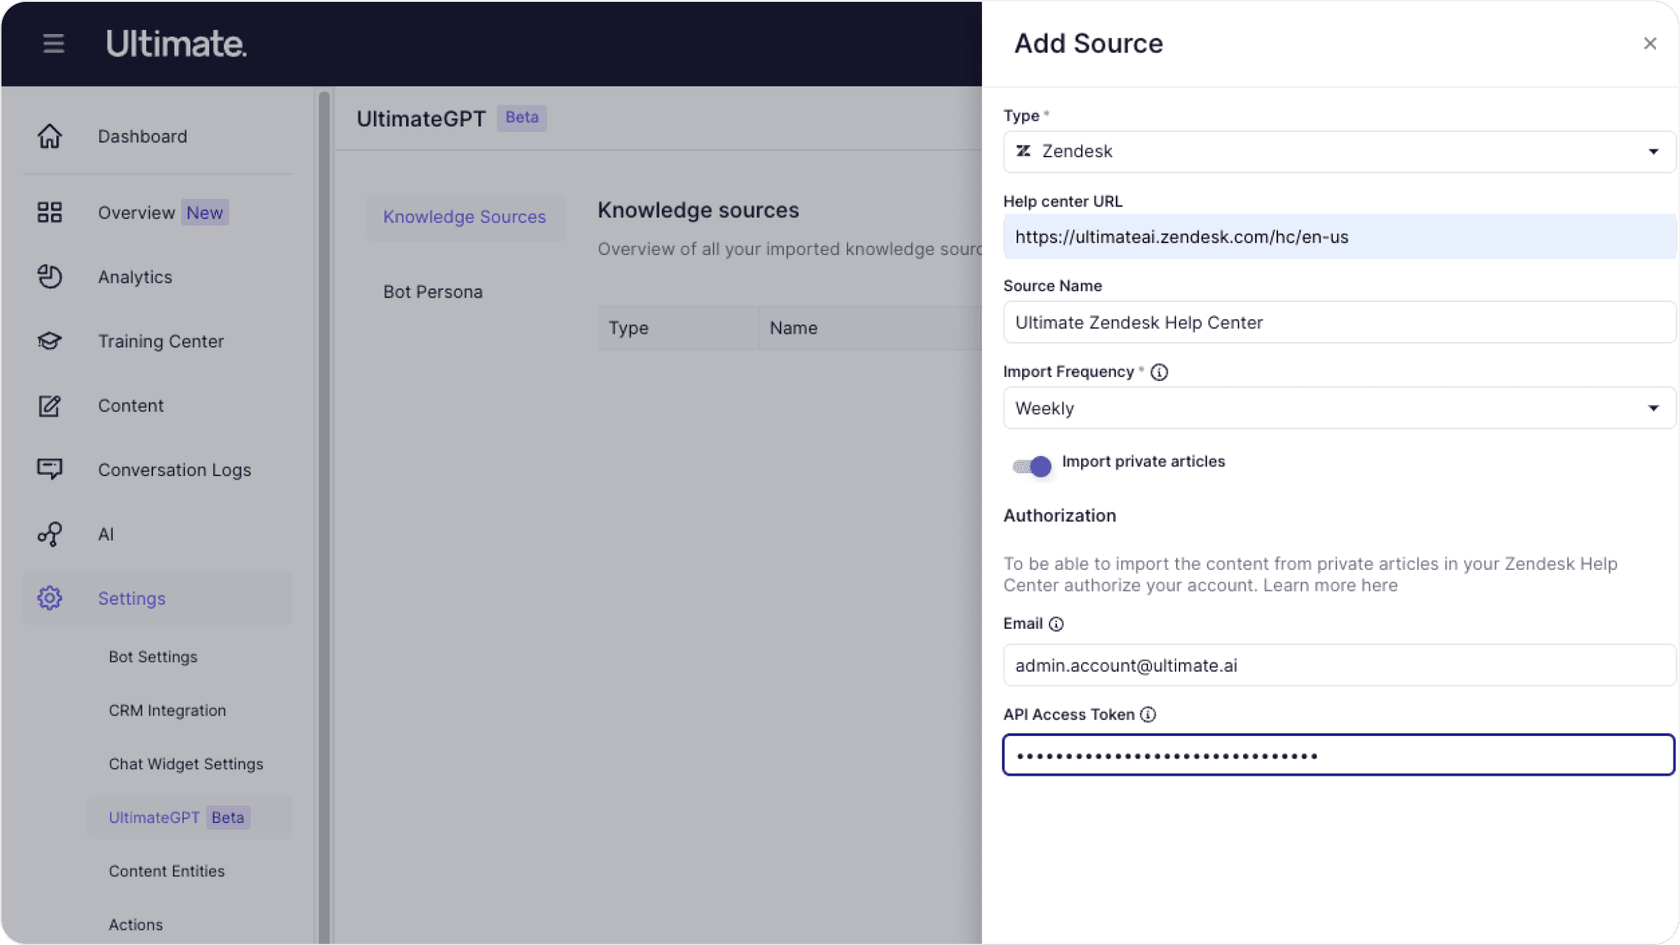Expand the Import Frequency Weekly dropdown
Viewport: 1680px width, 945px height.
(x=1338, y=408)
